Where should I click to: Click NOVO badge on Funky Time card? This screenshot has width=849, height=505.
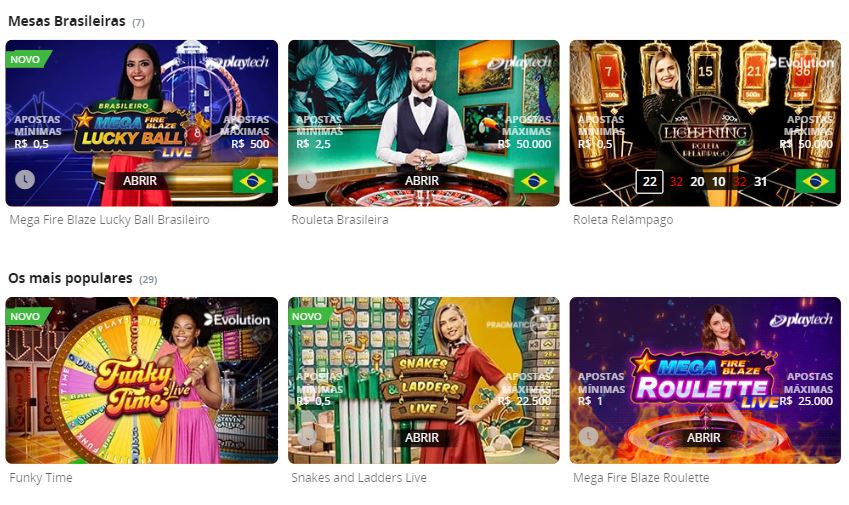(x=27, y=316)
